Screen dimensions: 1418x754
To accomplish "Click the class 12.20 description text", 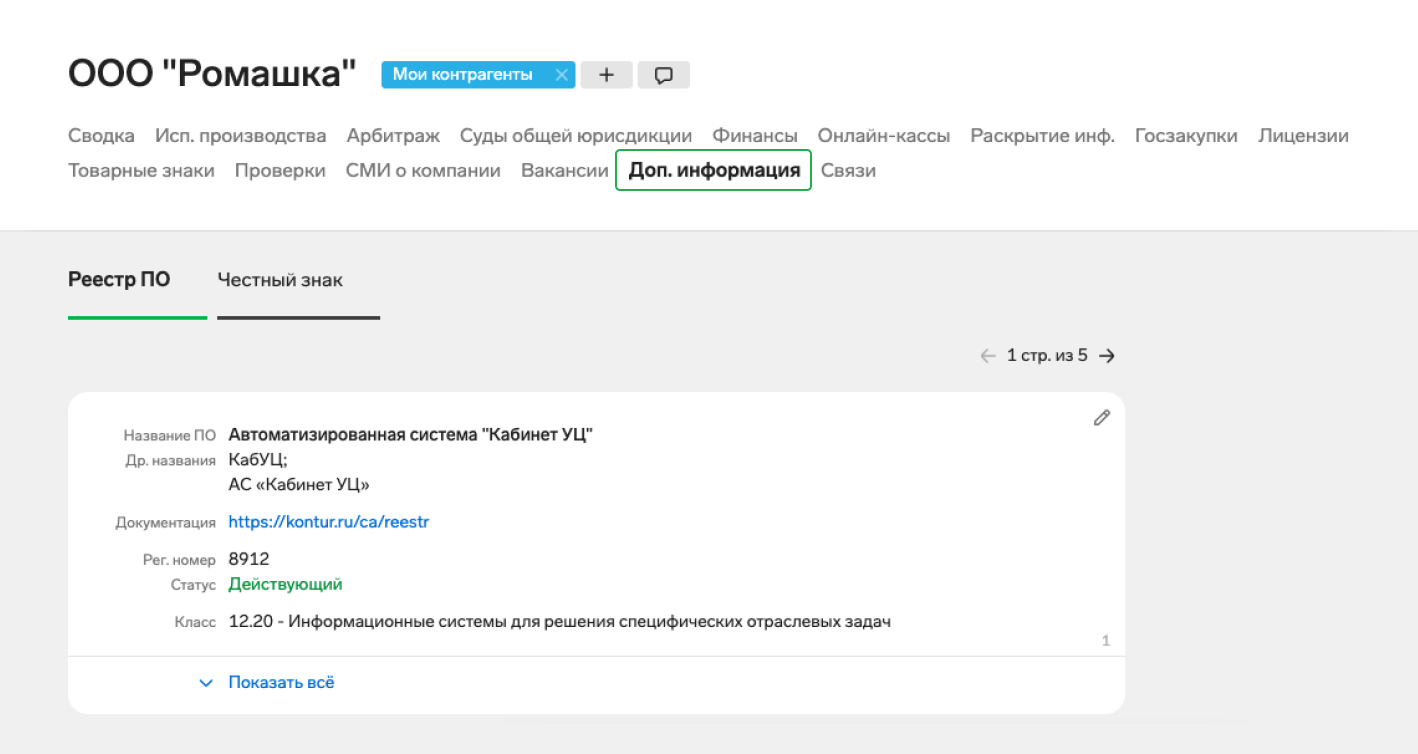I will [x=560, y=622].
